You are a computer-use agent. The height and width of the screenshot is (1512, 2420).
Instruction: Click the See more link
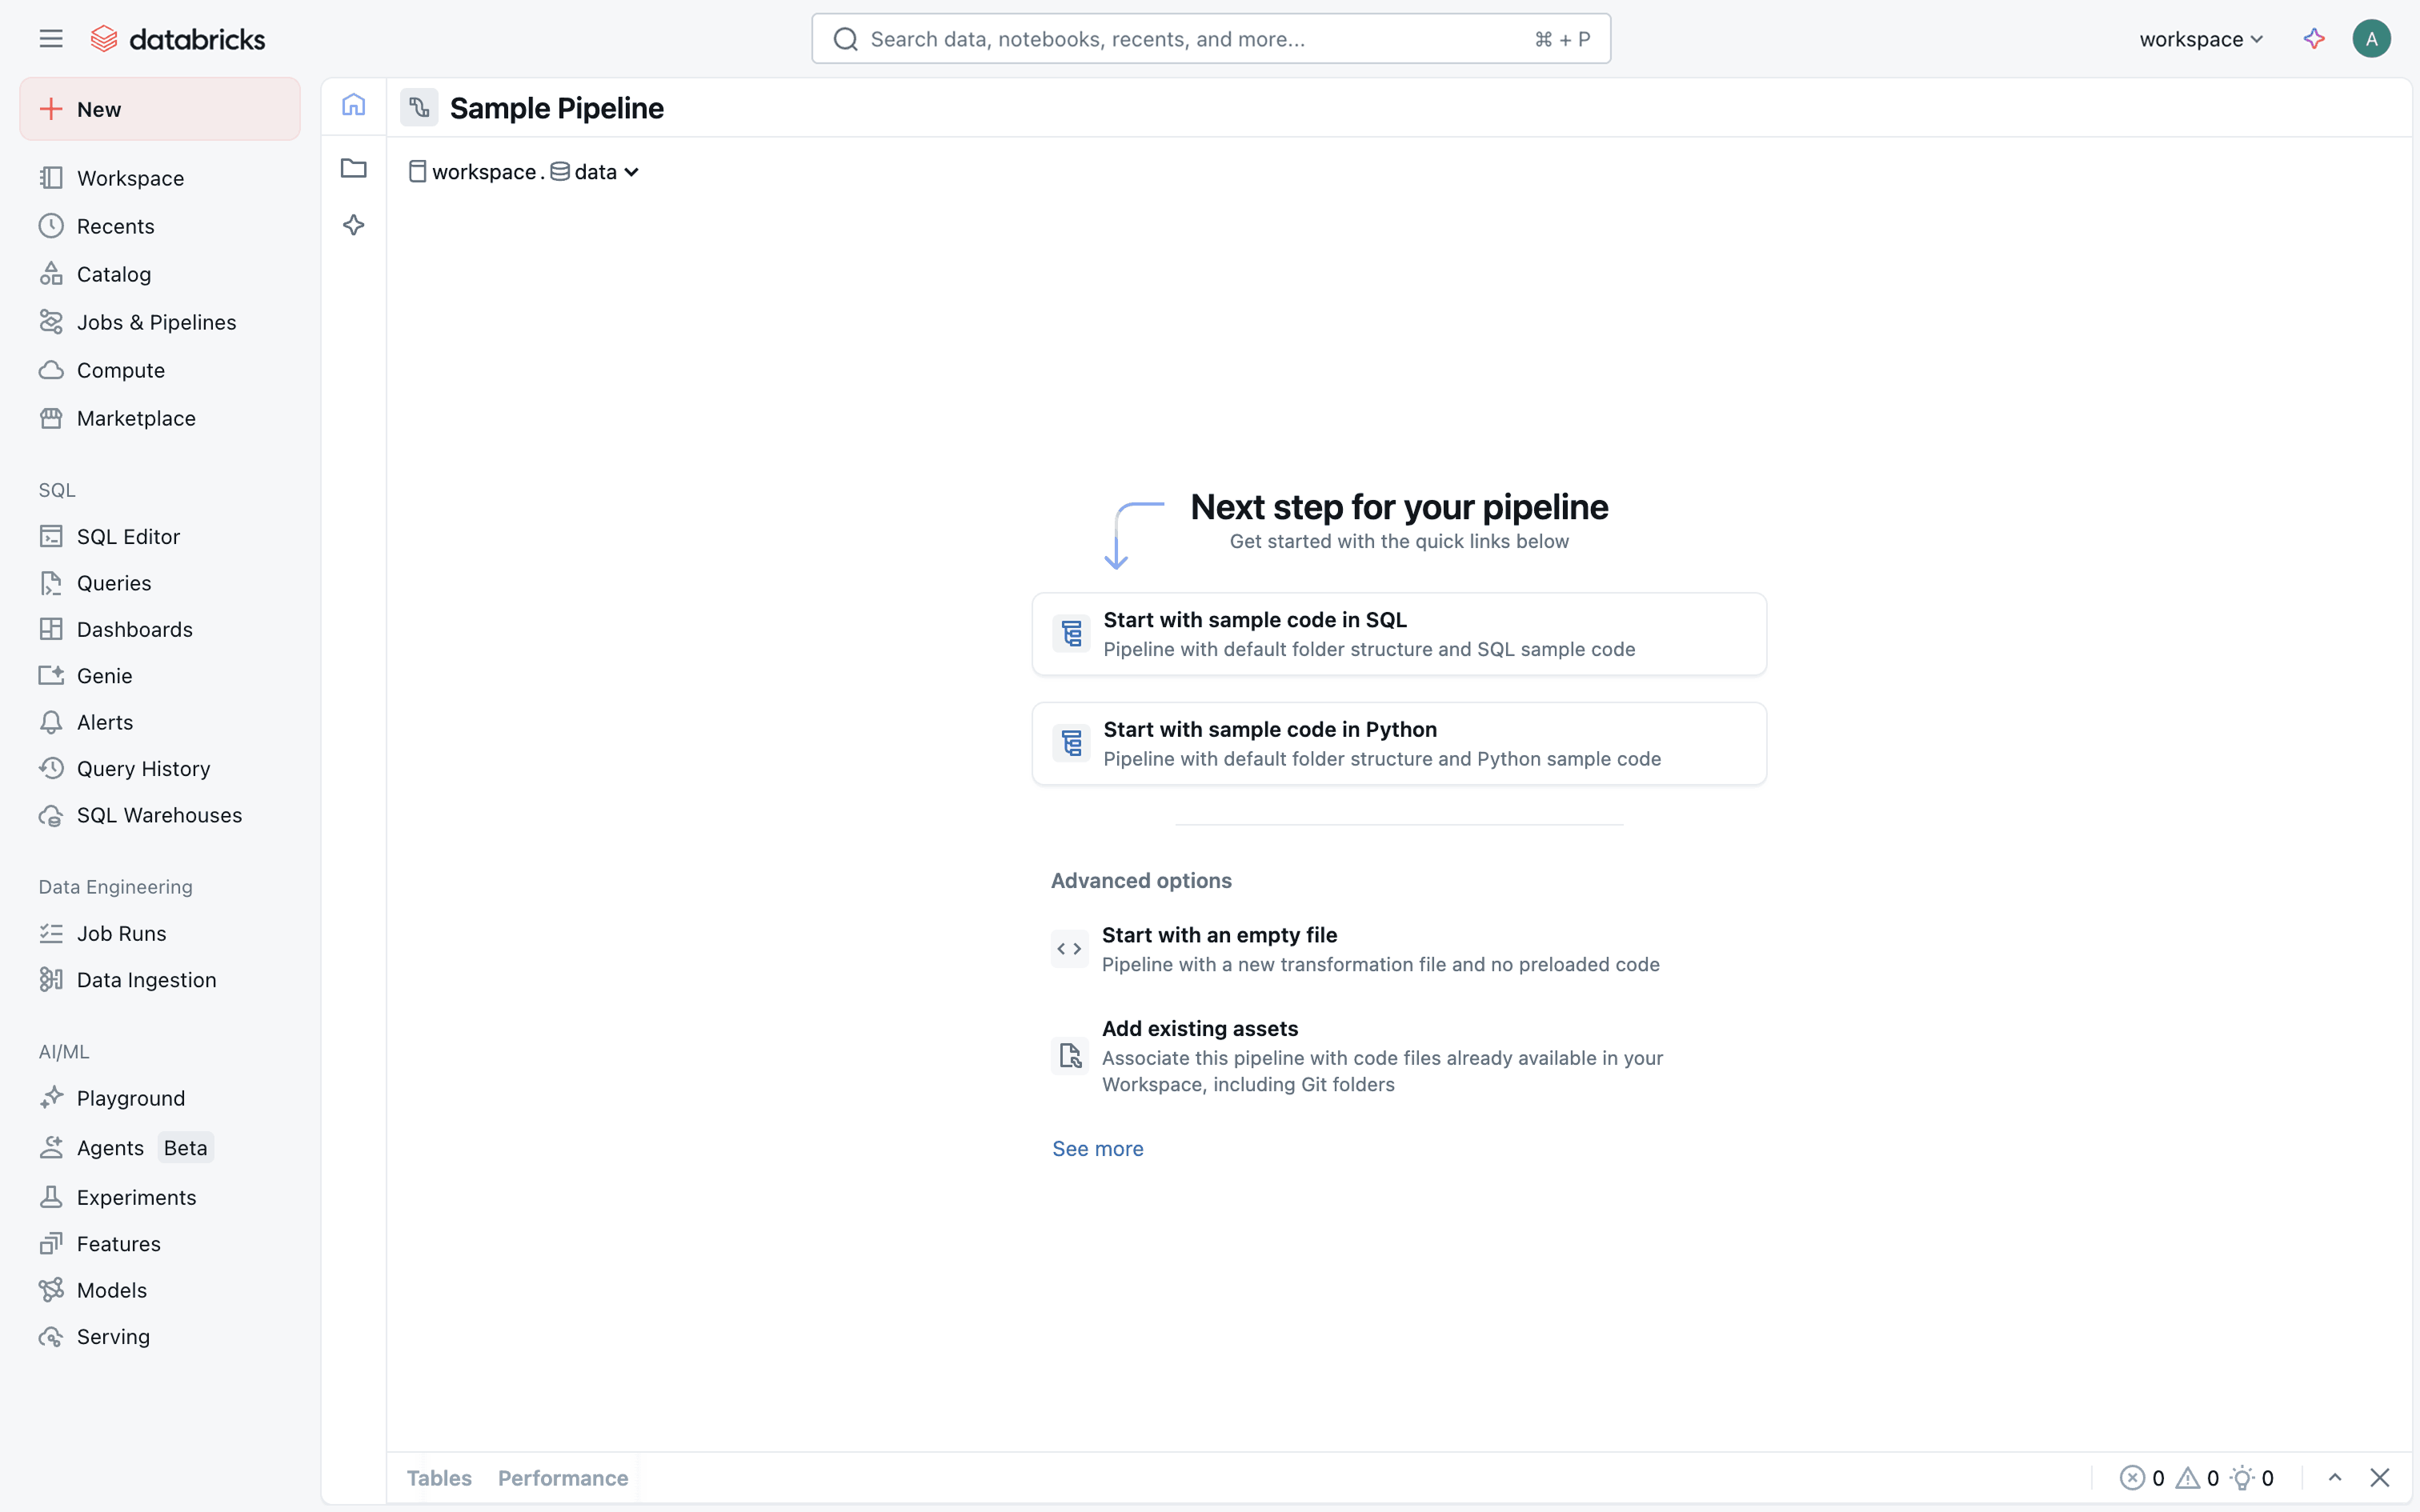(x=1097, y=1148)
